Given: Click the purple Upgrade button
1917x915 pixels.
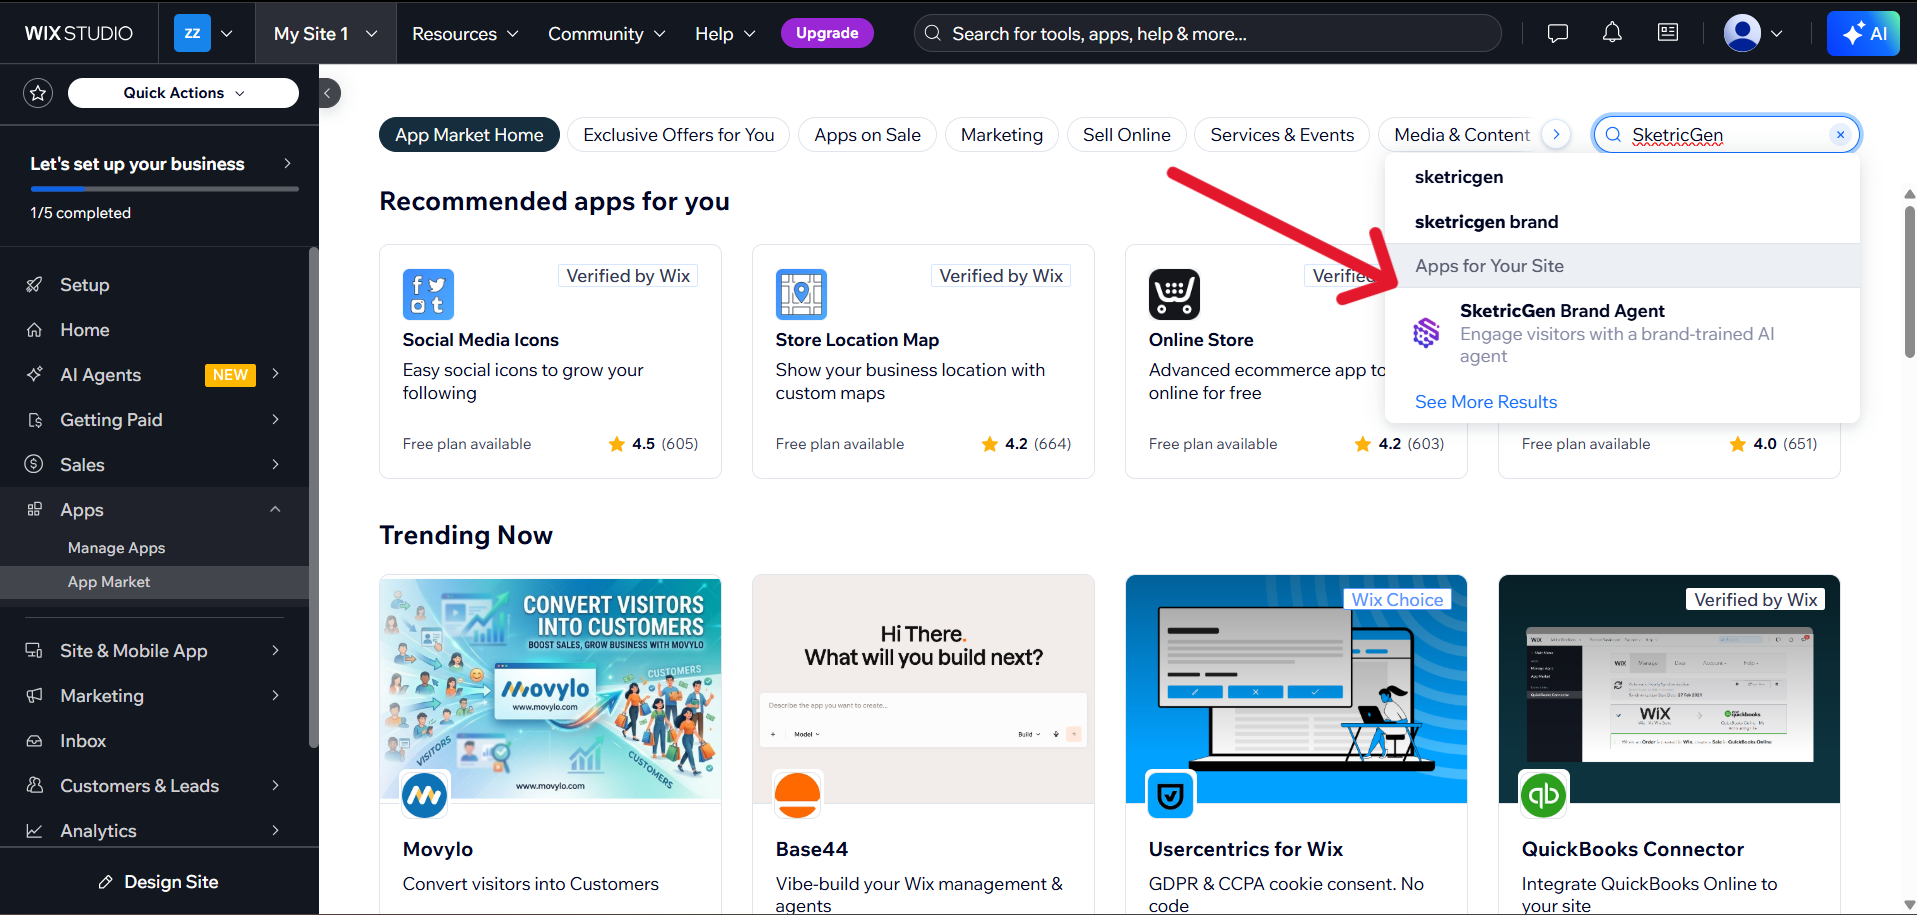Looking at the screenshot, I should click(827, 33).
